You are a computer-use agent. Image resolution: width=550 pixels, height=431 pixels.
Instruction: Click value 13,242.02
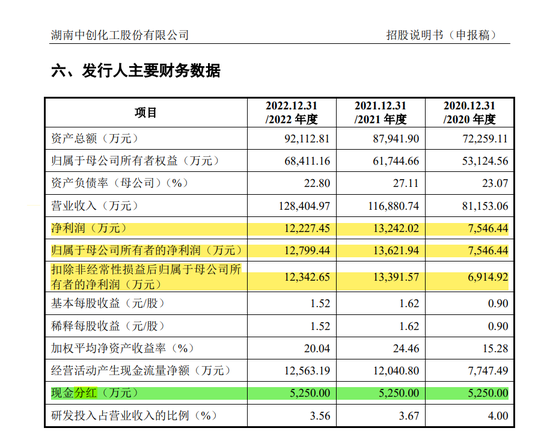(396, 229)
